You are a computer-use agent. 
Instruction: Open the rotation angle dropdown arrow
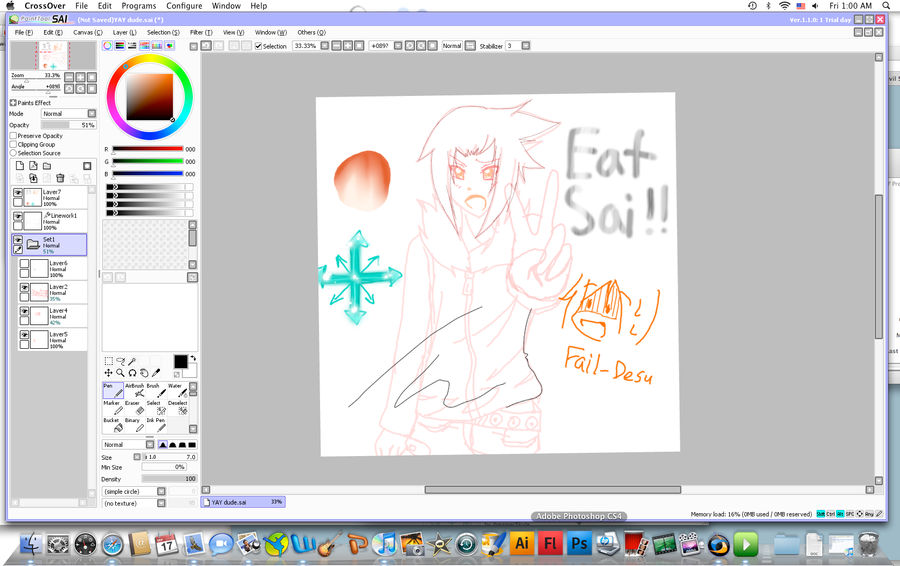(x=398, y=46)
